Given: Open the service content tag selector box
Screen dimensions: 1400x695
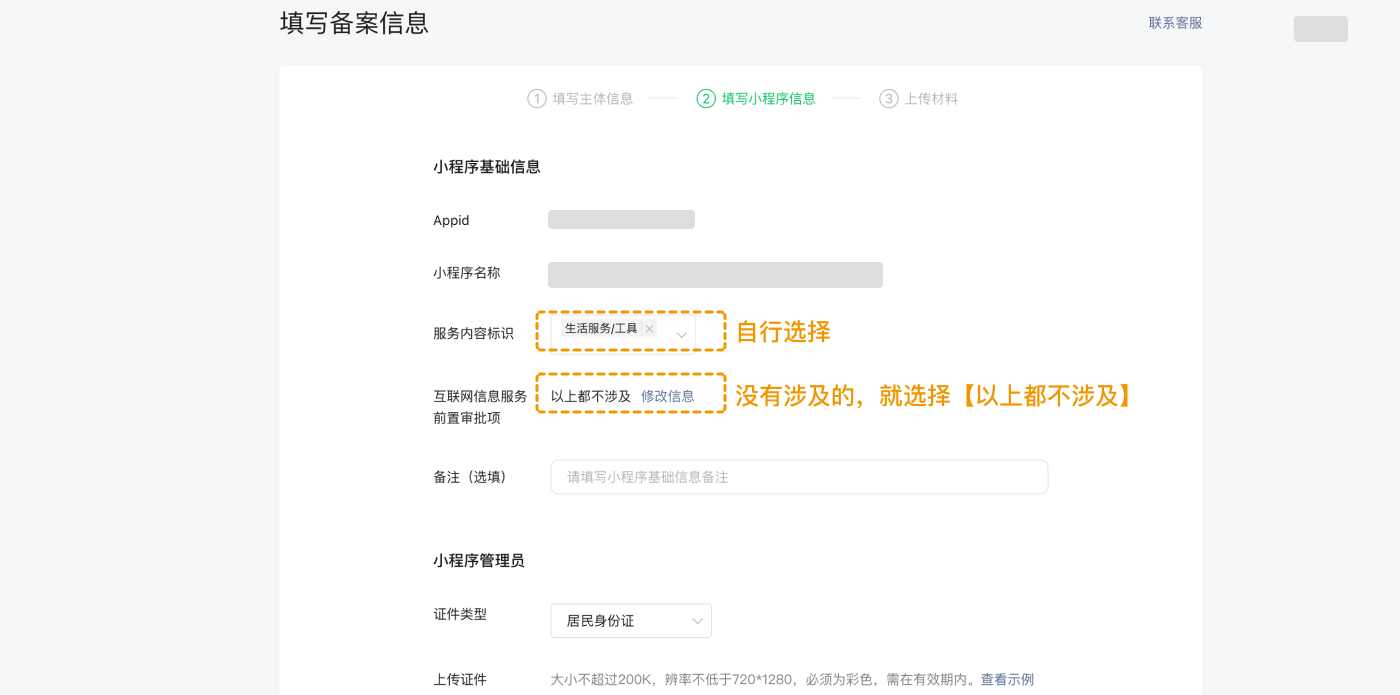Looking at the screenshot, I should (631, 331).
